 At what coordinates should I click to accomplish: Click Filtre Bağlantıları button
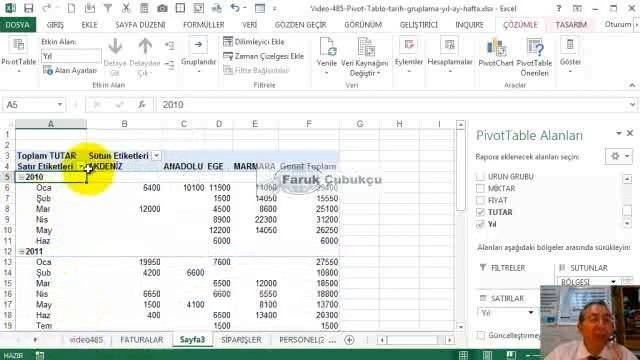coord(256,71)
